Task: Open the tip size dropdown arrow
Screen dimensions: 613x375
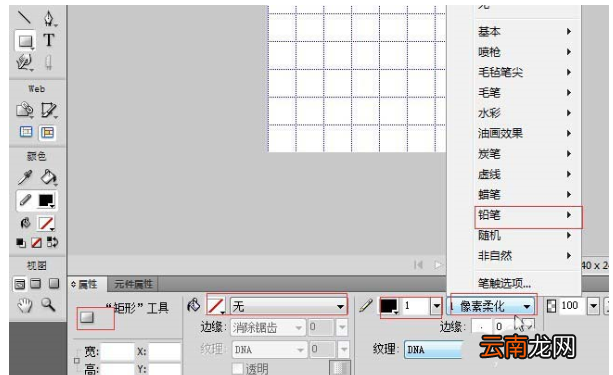Action: tap(436, 306)
